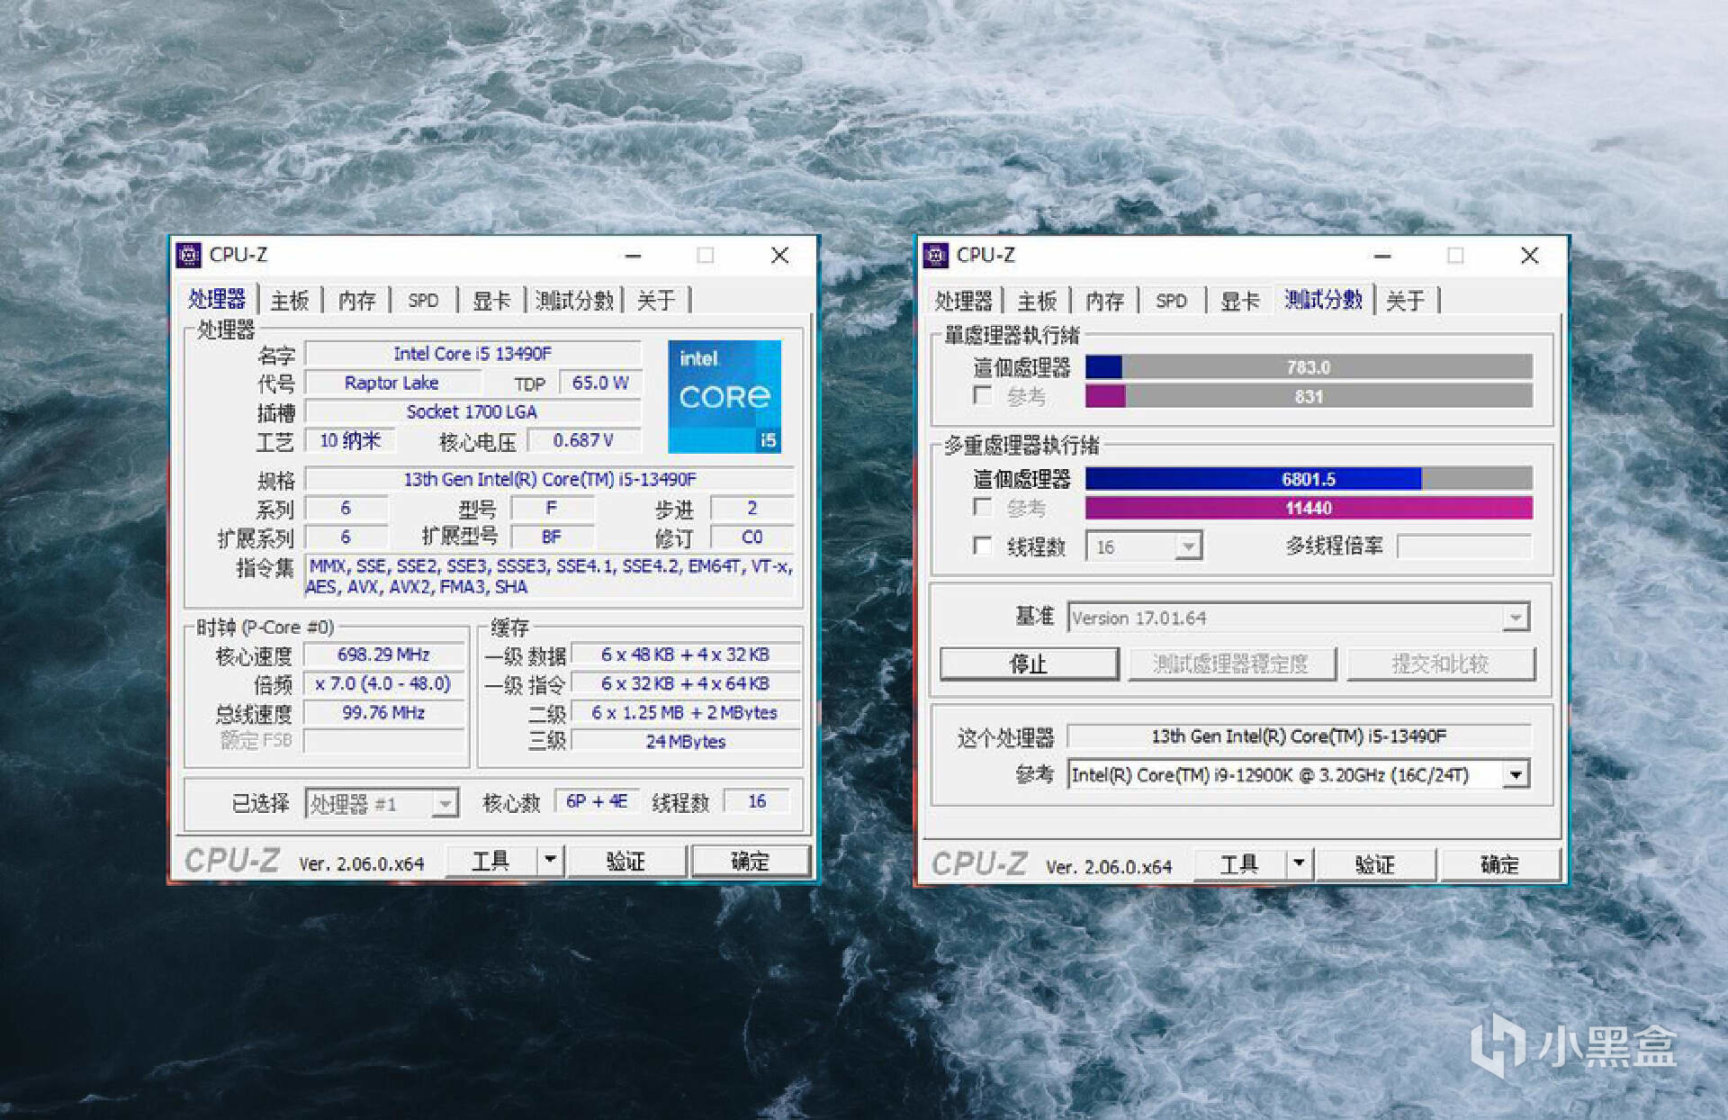Switch to the 显卡 tab in right window
The width and height of the screenshot is (1728, 1120).
point(1240,299)
